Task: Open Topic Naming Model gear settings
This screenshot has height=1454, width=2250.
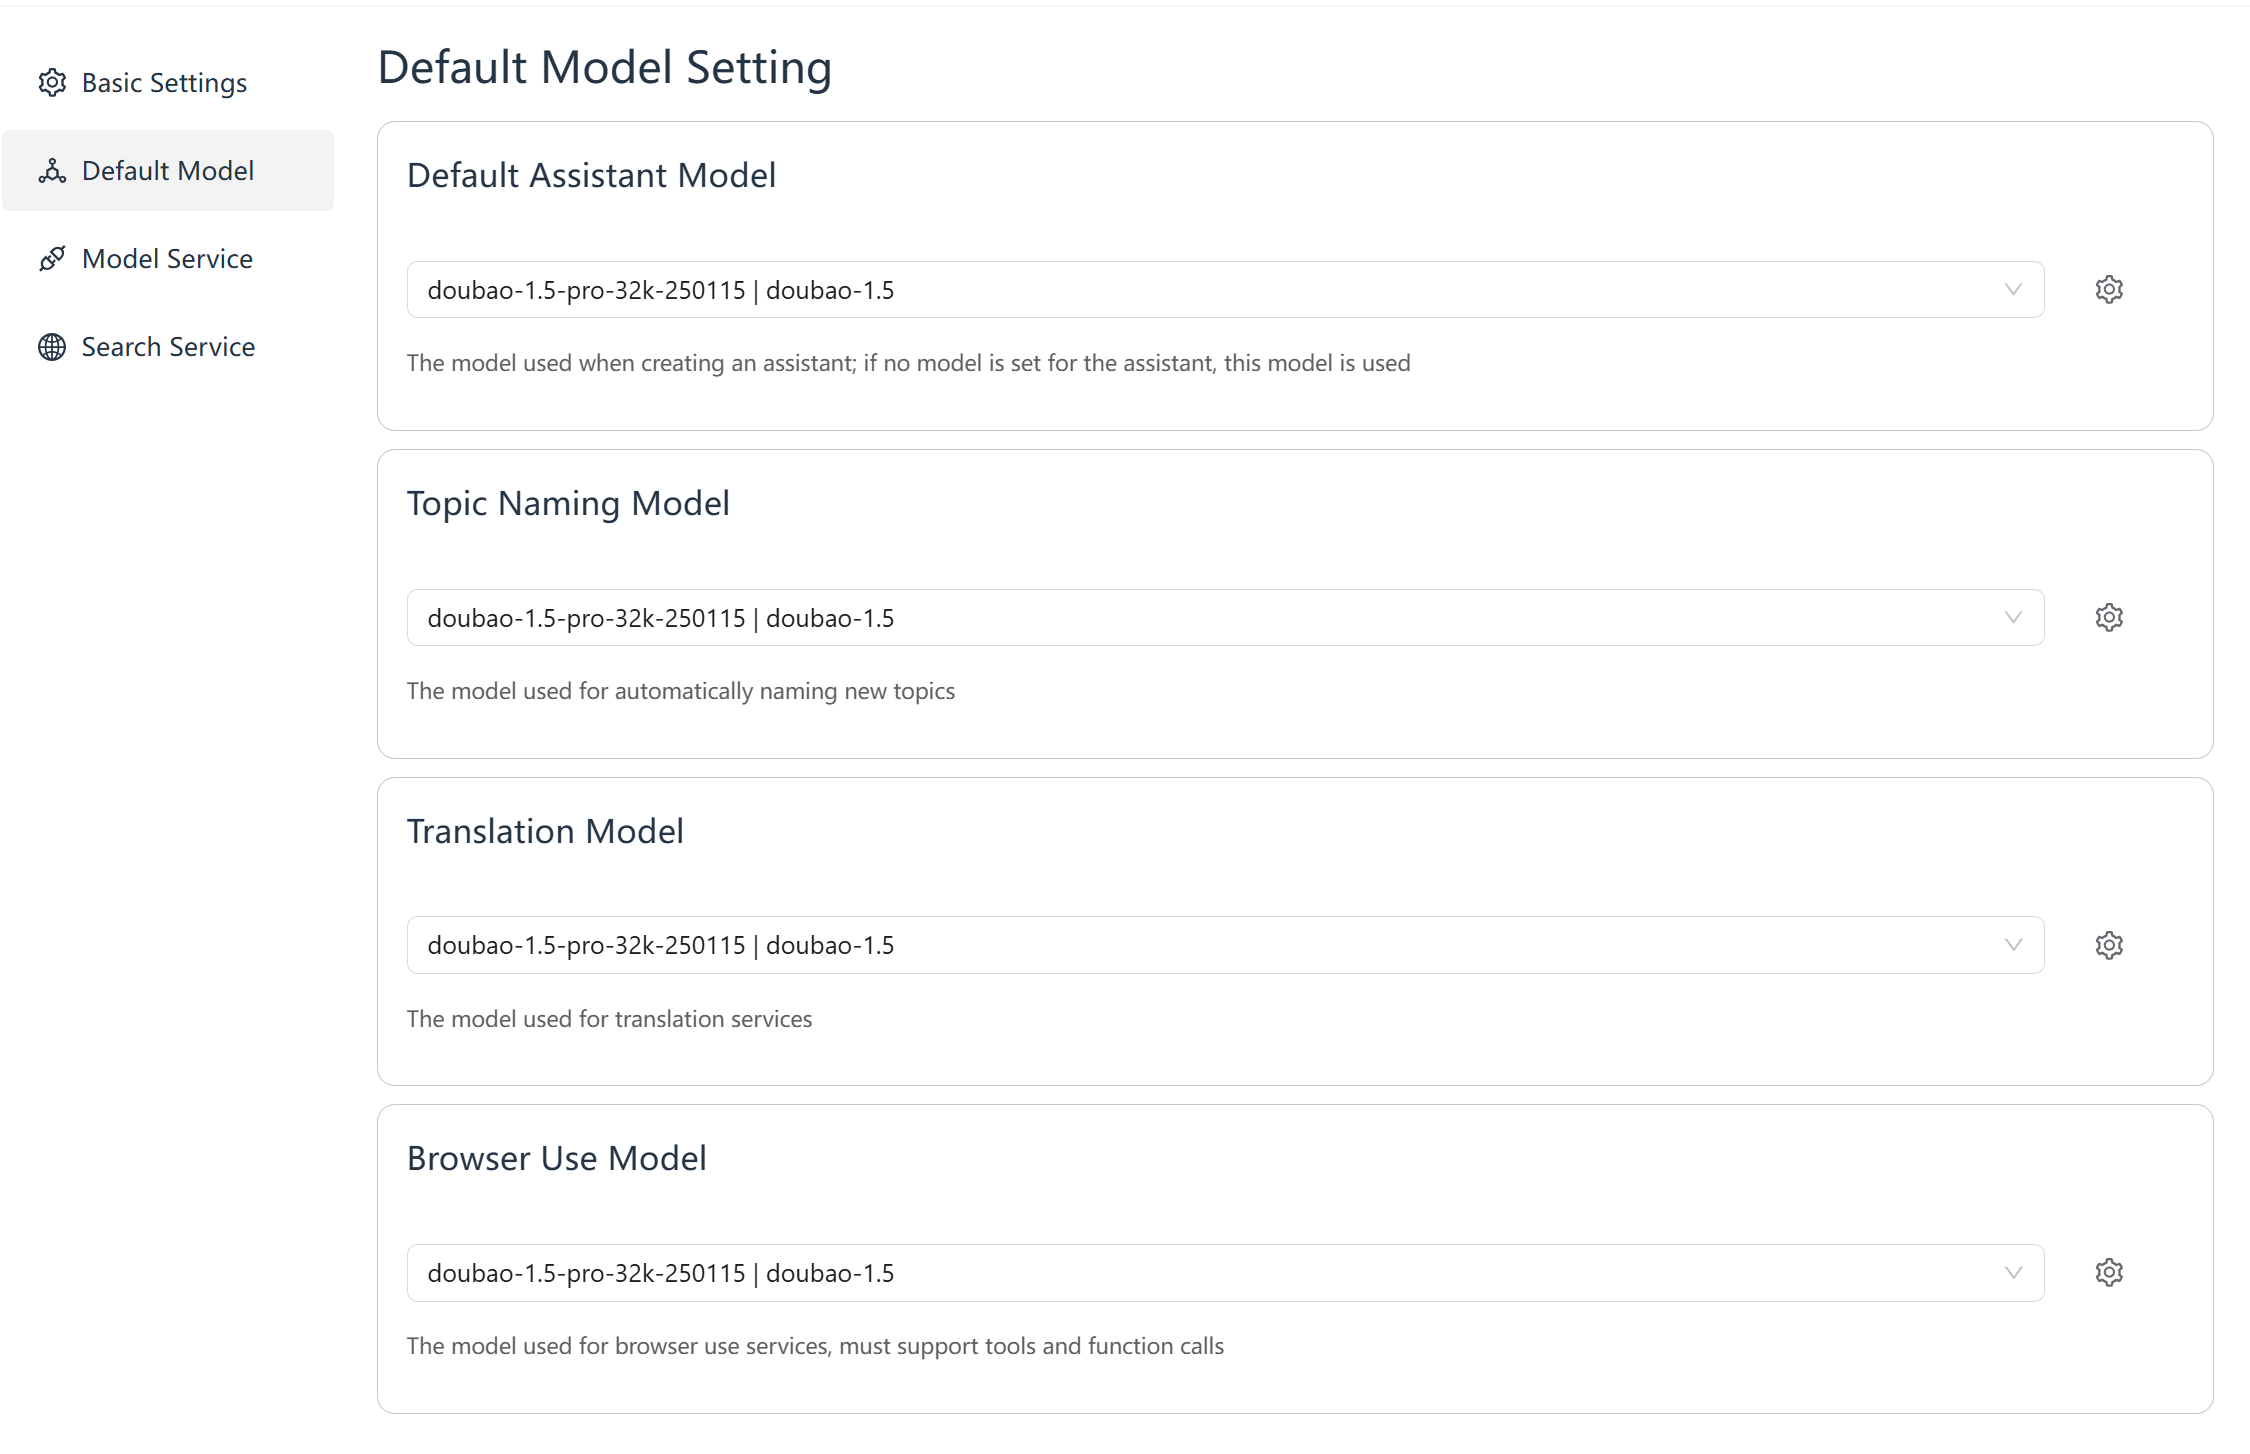Action: tap(2109, 618)
